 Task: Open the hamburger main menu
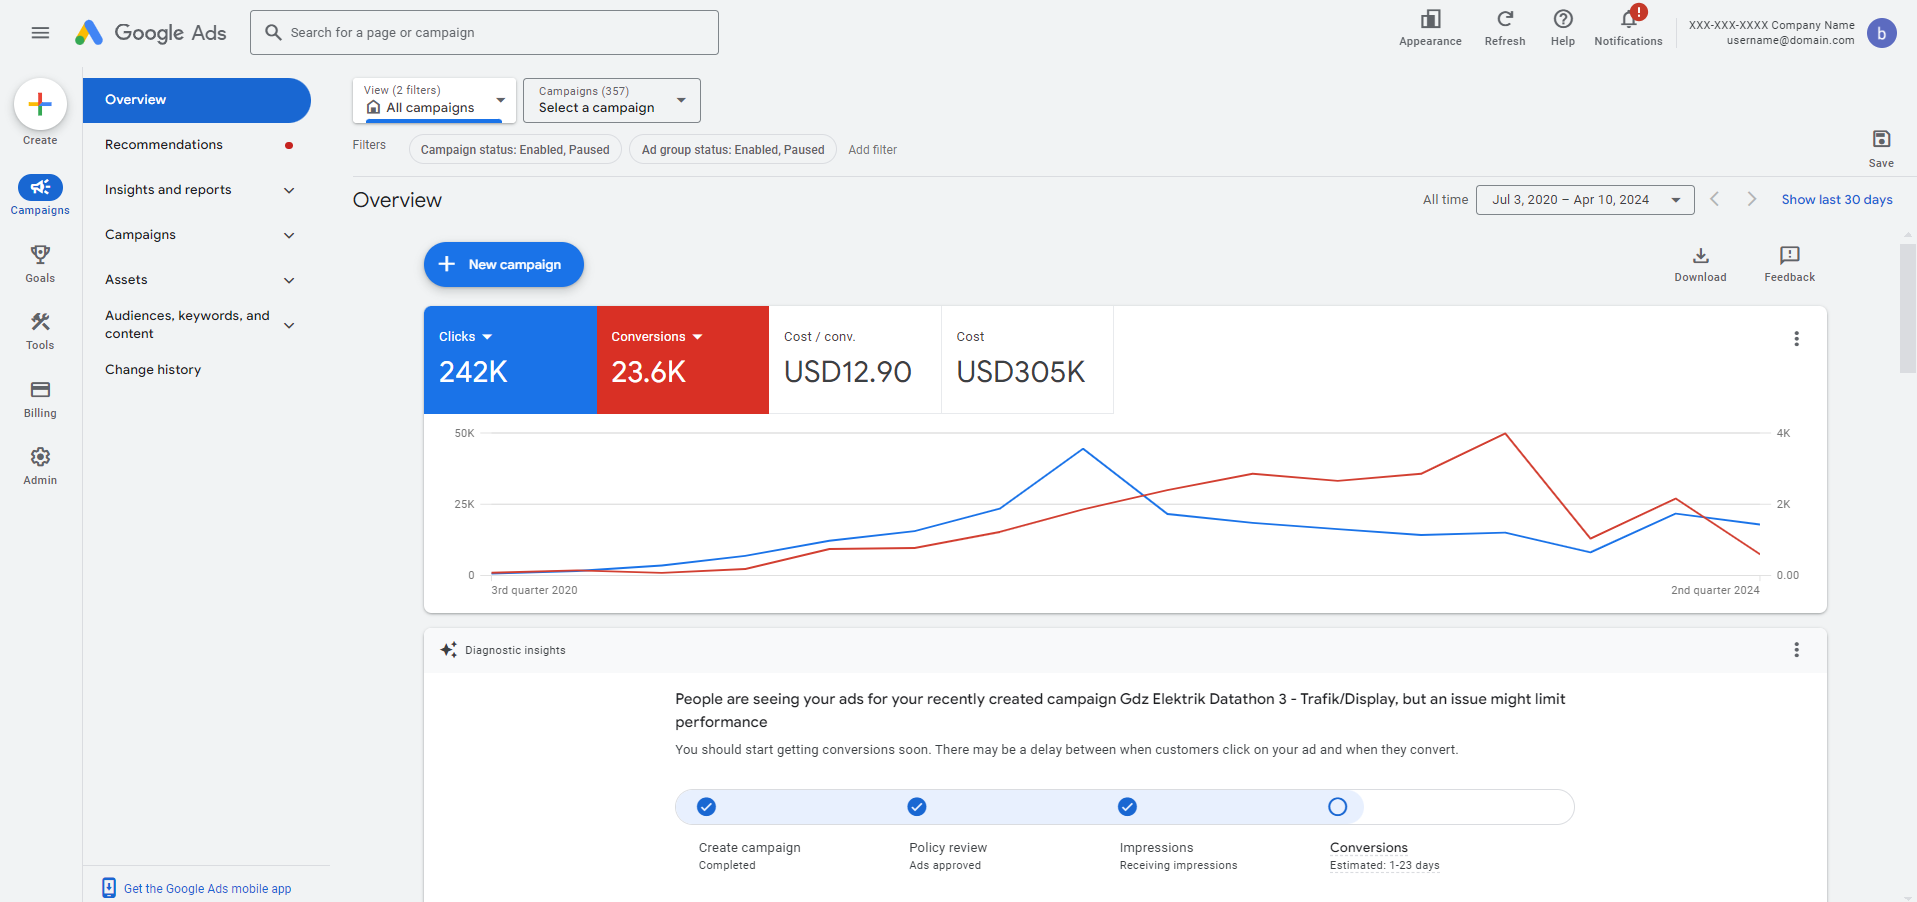(40, 33)
